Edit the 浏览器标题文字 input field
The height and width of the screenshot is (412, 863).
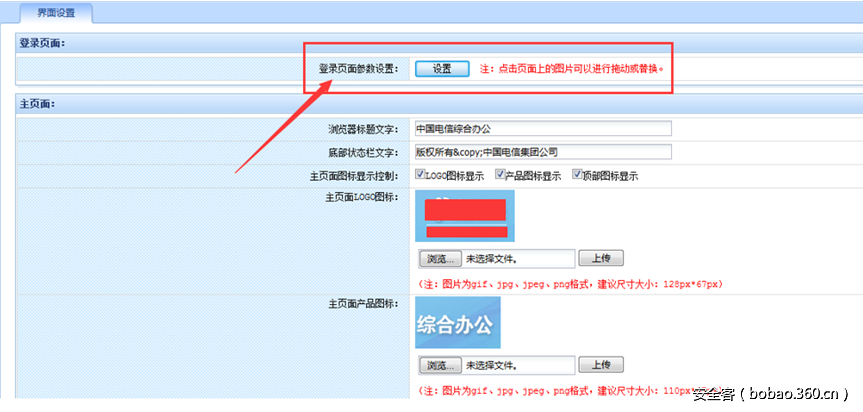coord(543,129)
